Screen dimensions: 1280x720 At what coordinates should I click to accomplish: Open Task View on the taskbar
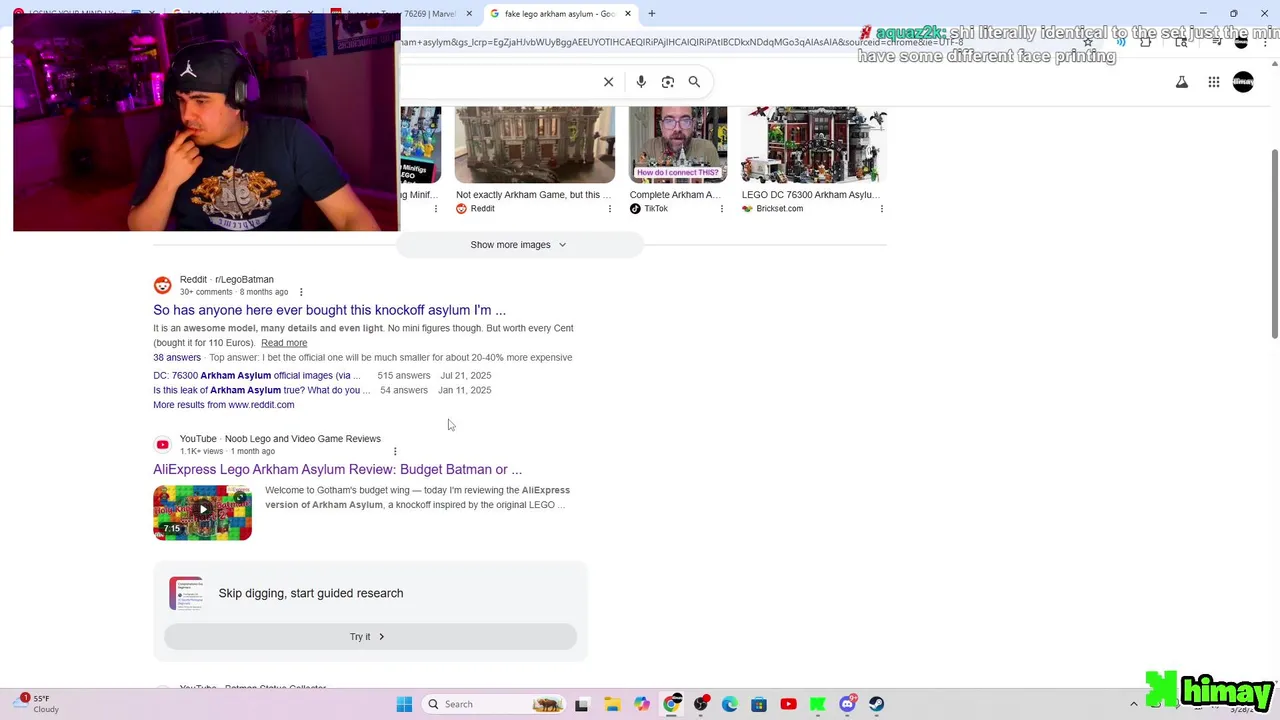click(582, 704)
